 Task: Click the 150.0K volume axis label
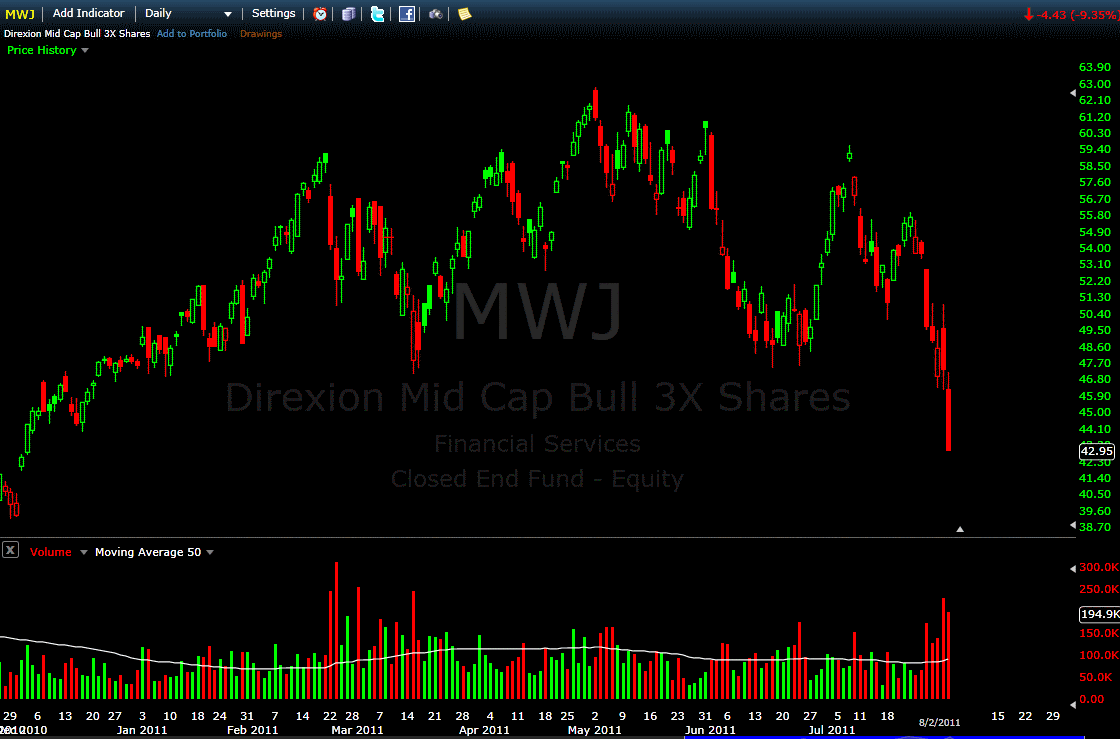point(1099,633)
